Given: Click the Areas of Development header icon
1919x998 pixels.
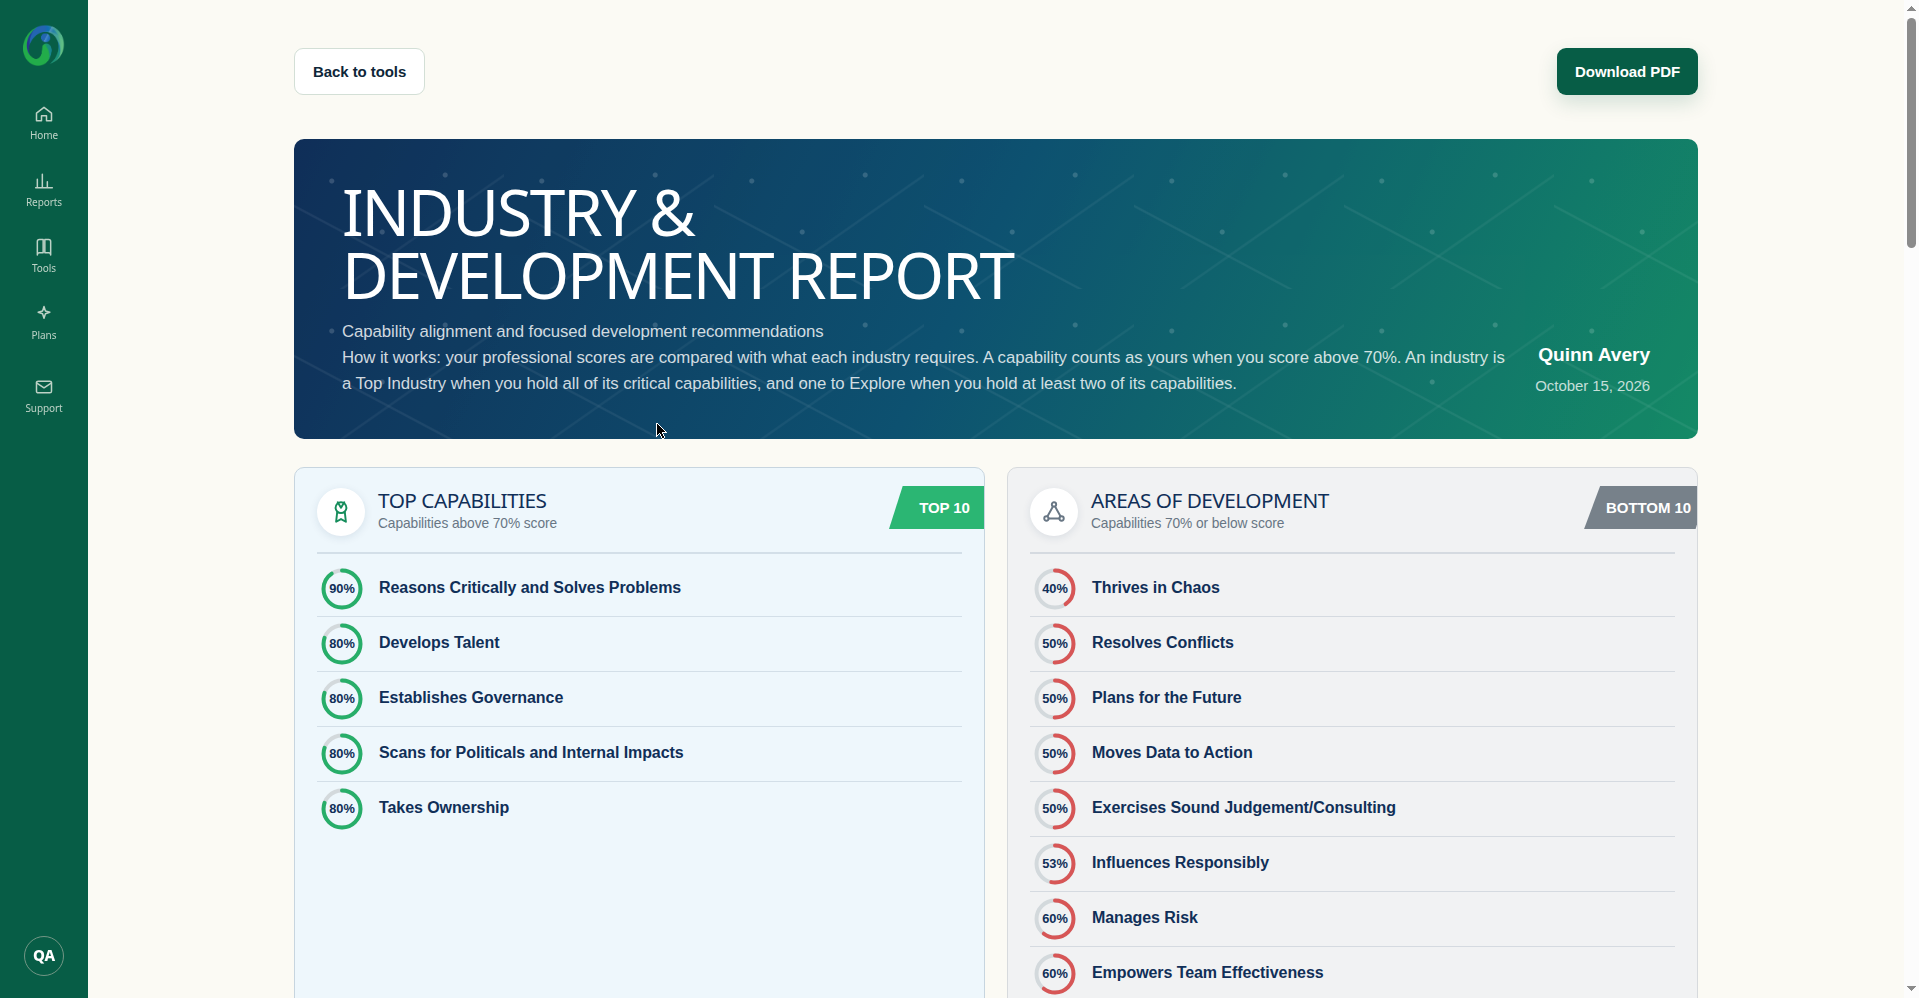Looking at the screenshot, I should 1054,512.
